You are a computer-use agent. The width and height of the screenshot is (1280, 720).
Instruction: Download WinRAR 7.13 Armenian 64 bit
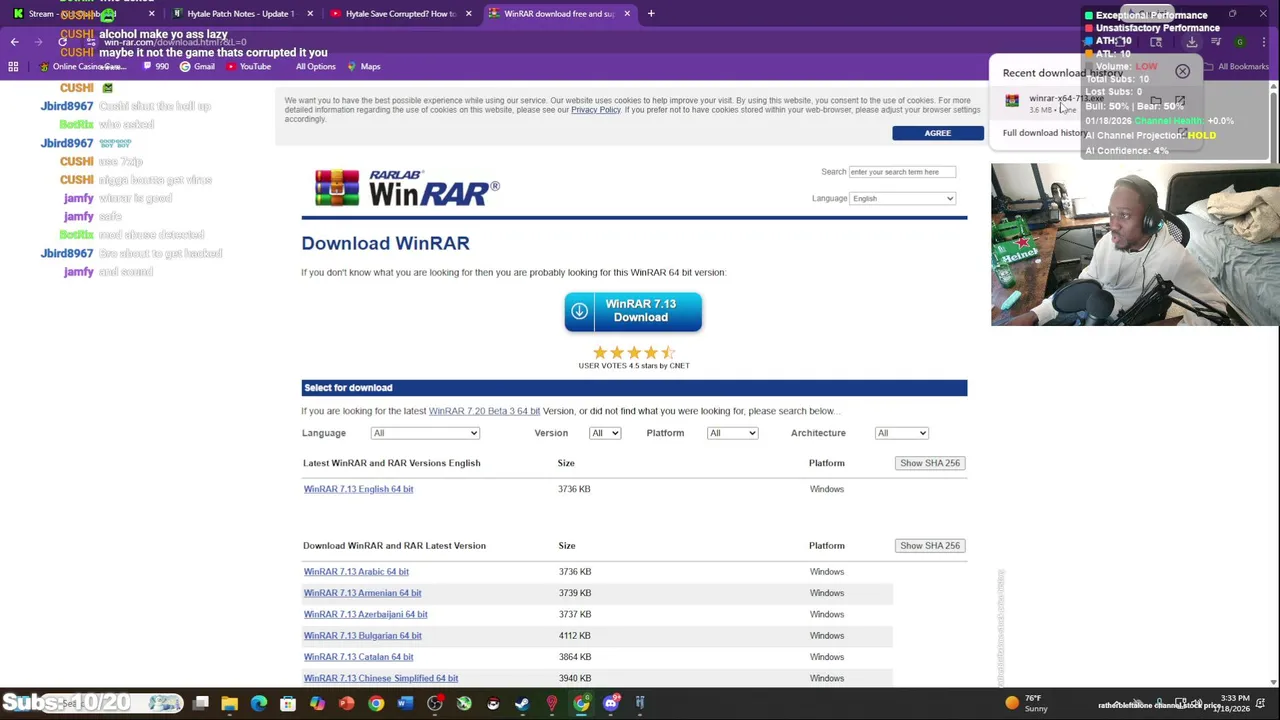tap(362, 593)
